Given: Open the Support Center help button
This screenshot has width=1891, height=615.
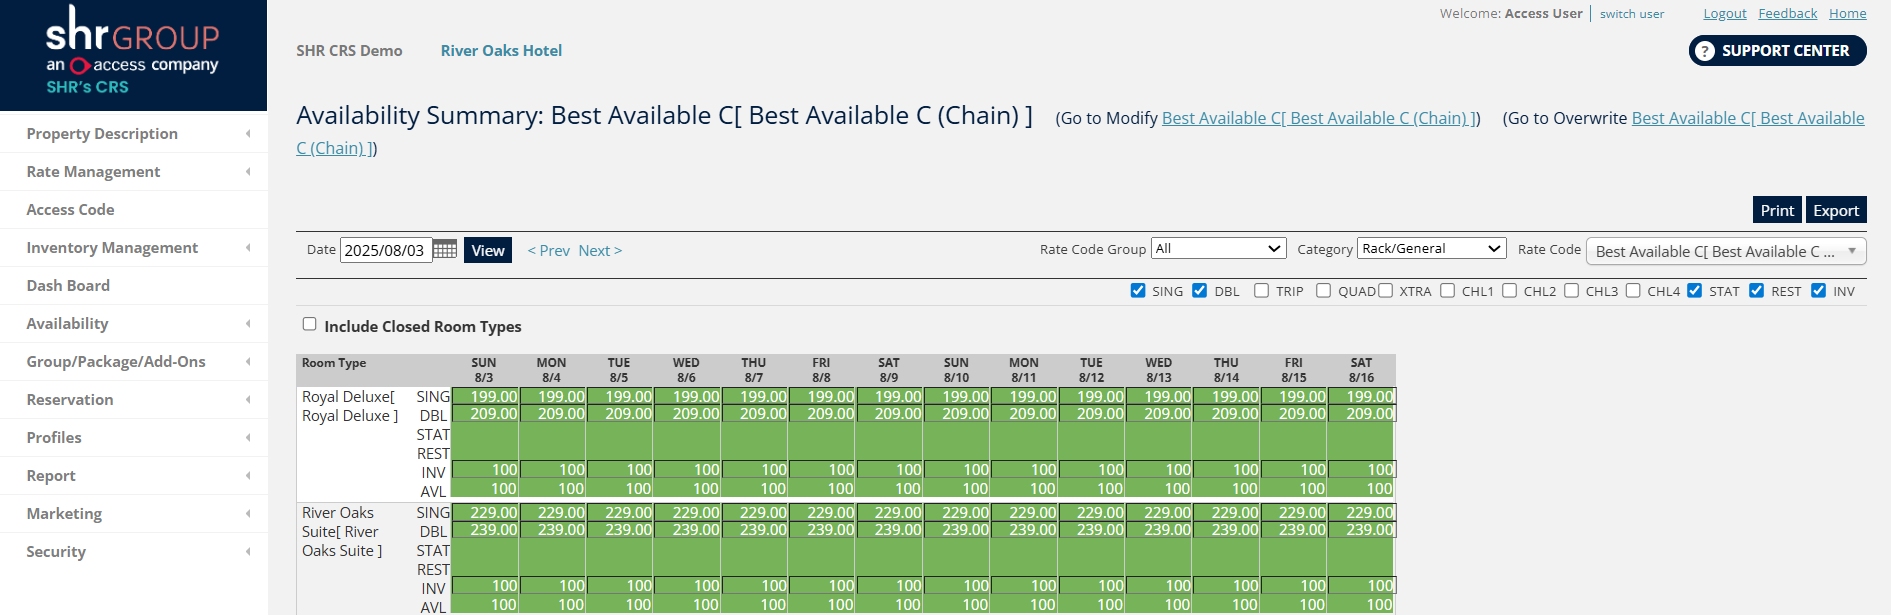Looking at the screenshot, I should pyautogui.click(x=1777, y=51).
